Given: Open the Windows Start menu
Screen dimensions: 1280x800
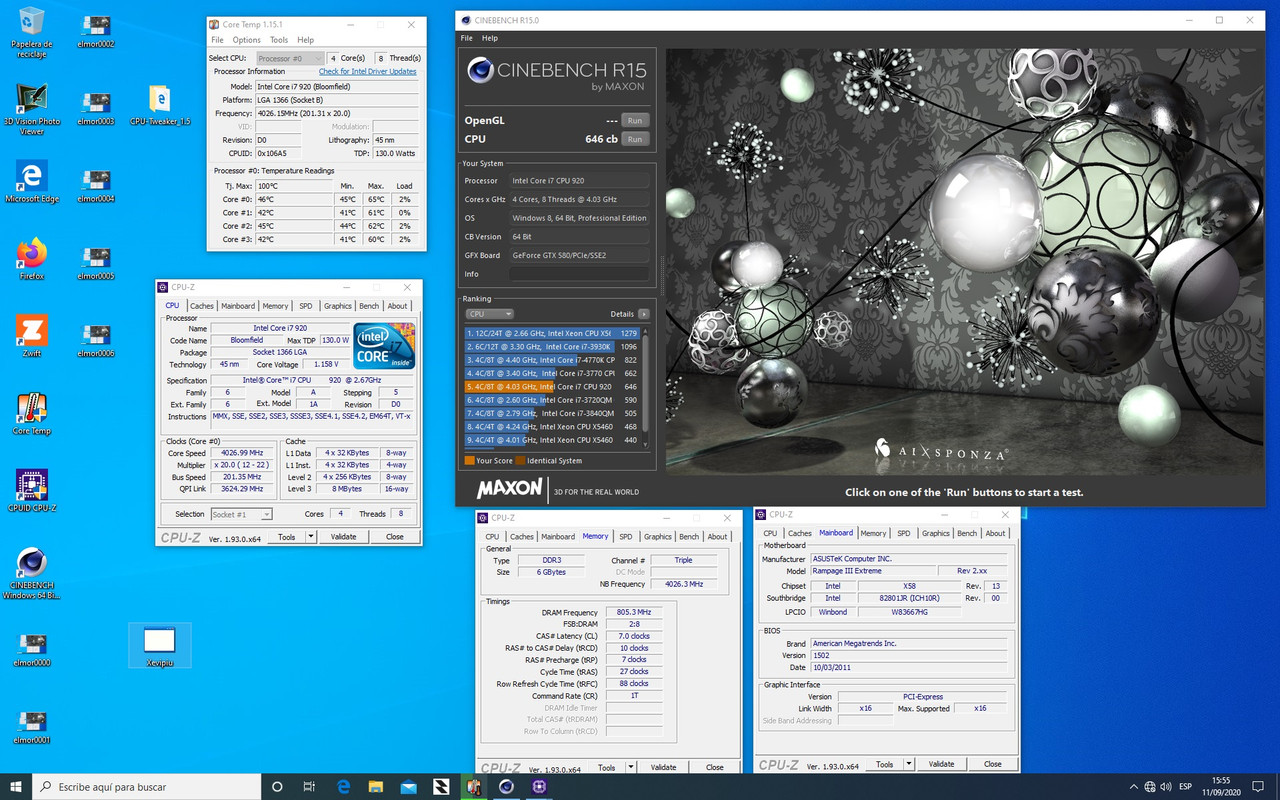Looking at the screenshot, I should point(16,786).
